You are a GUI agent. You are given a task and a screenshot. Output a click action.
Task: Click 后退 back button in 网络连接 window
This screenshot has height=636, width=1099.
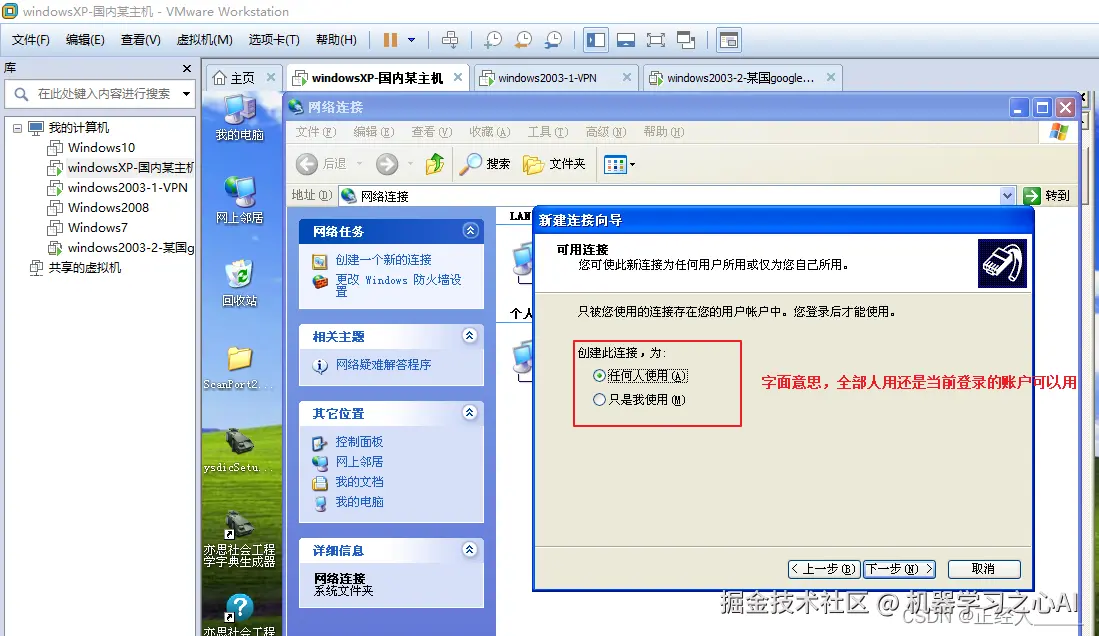322,164
